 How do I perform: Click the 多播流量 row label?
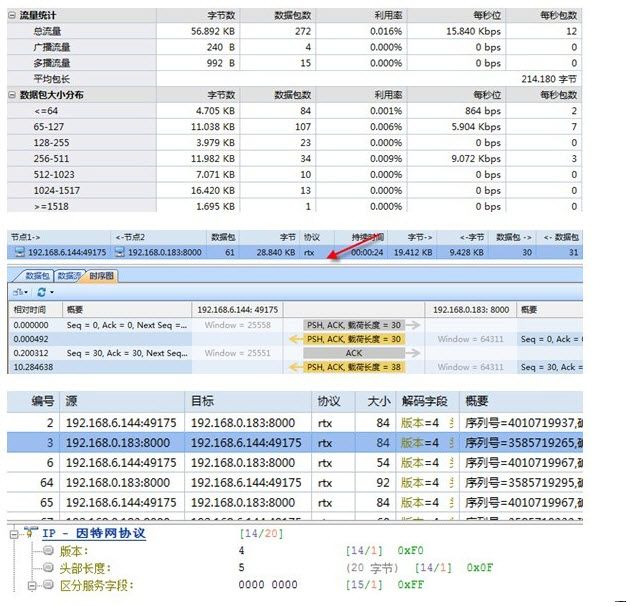tap(52, 63)
